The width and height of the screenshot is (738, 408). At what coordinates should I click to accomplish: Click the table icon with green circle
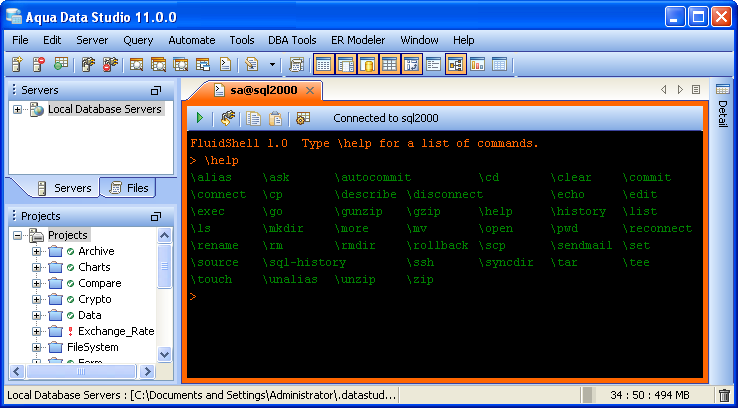coord(61,64)
